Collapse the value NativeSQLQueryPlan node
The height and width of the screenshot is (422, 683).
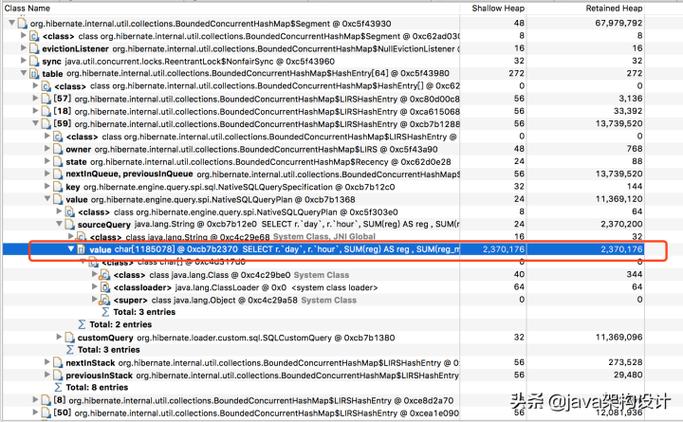47,199
